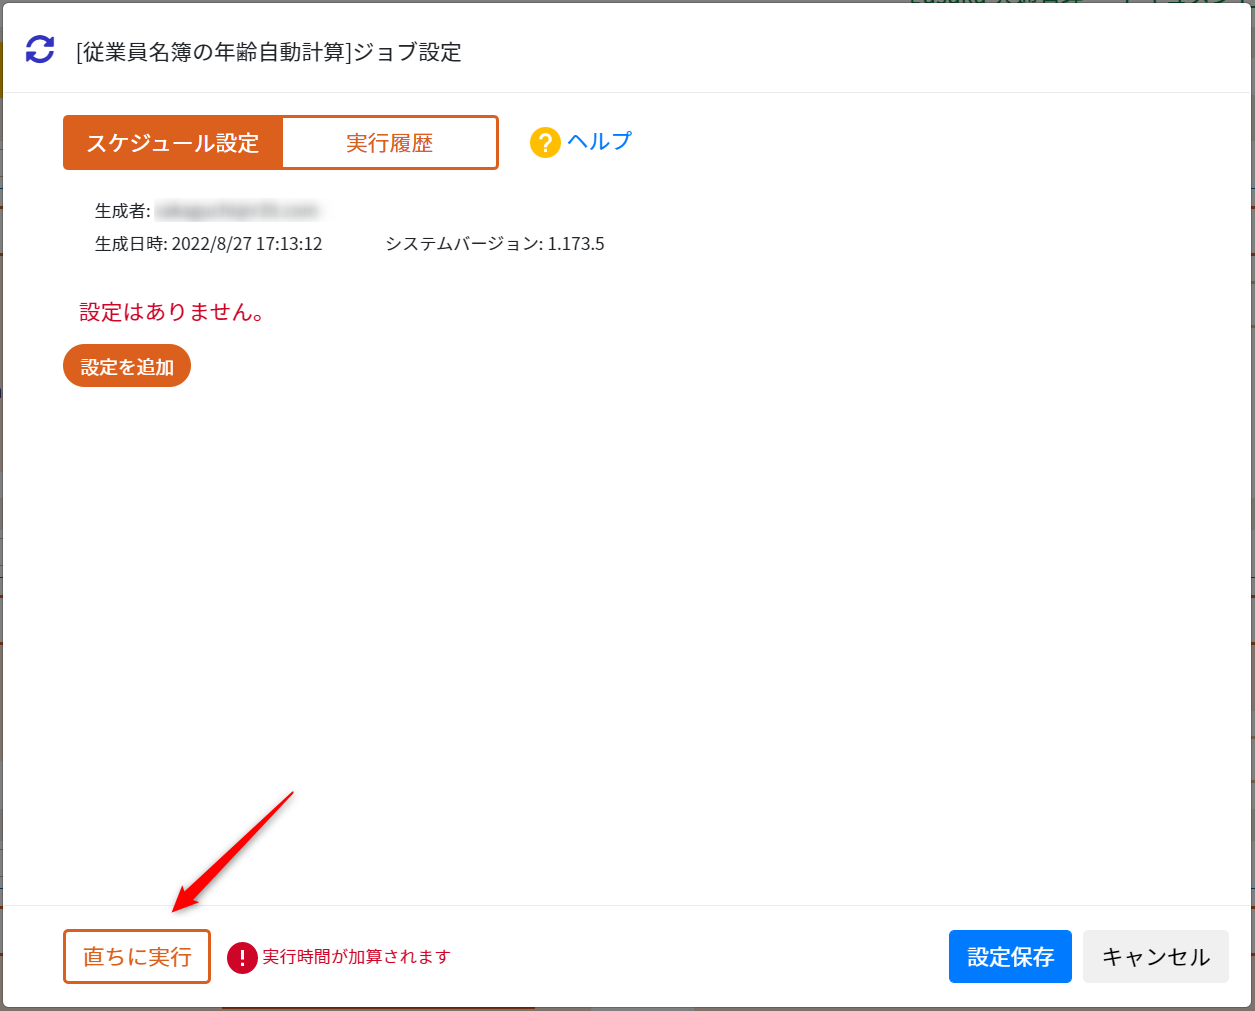Click the yellow question mark help icon

click(545, 143)
